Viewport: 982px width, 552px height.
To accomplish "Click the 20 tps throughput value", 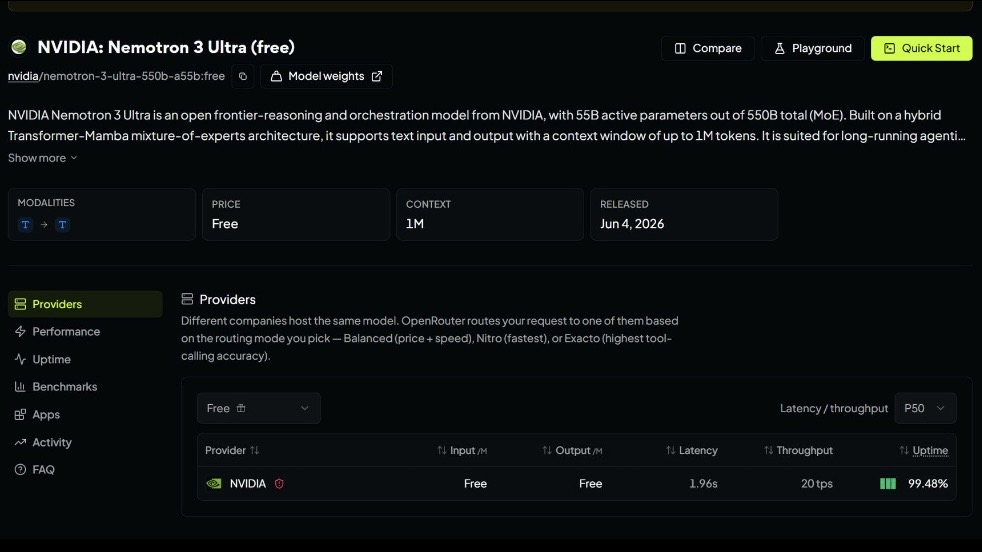I will [817, 484].
